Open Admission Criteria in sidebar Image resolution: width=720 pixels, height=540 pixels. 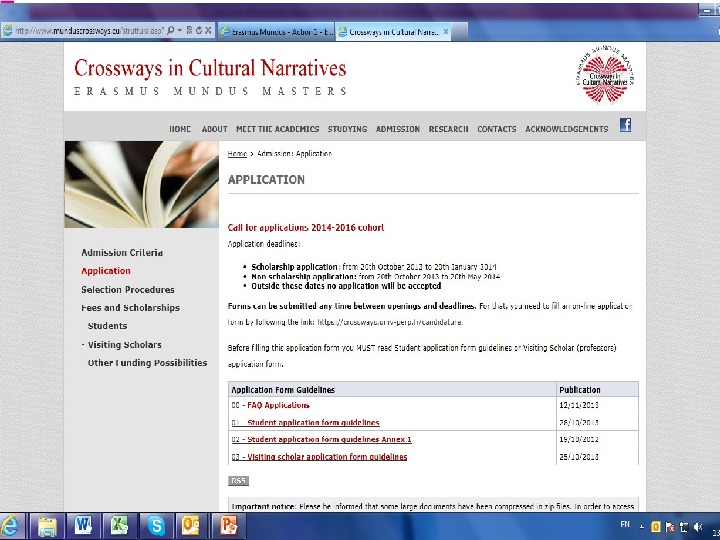pos(122,253)
